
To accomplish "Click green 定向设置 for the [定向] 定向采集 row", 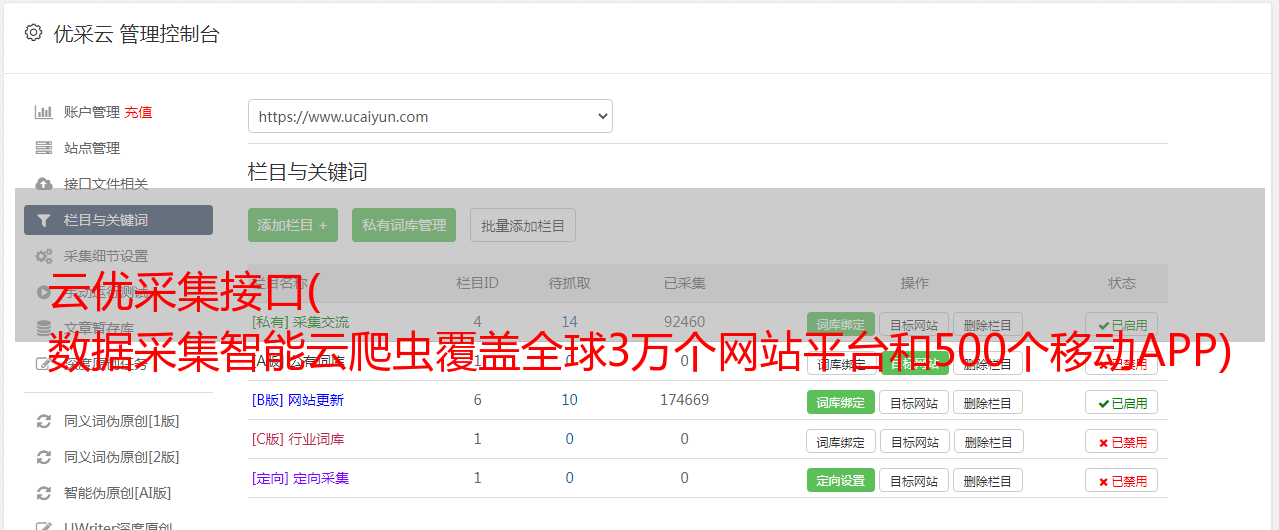I will (841, 480).
